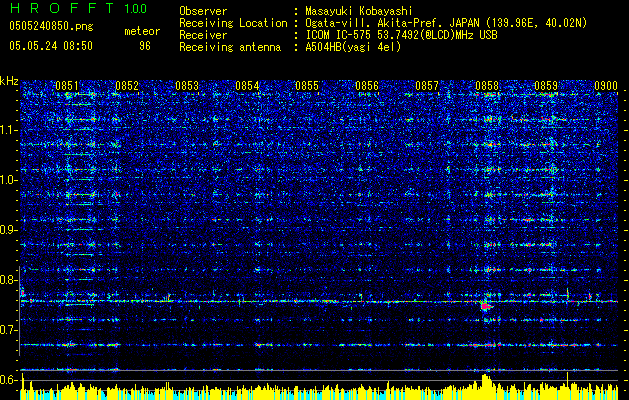Image resolution: width=629 pixels, height=400 pixels.
Task: Select the 0859 time marker
Action: (546, 86)
